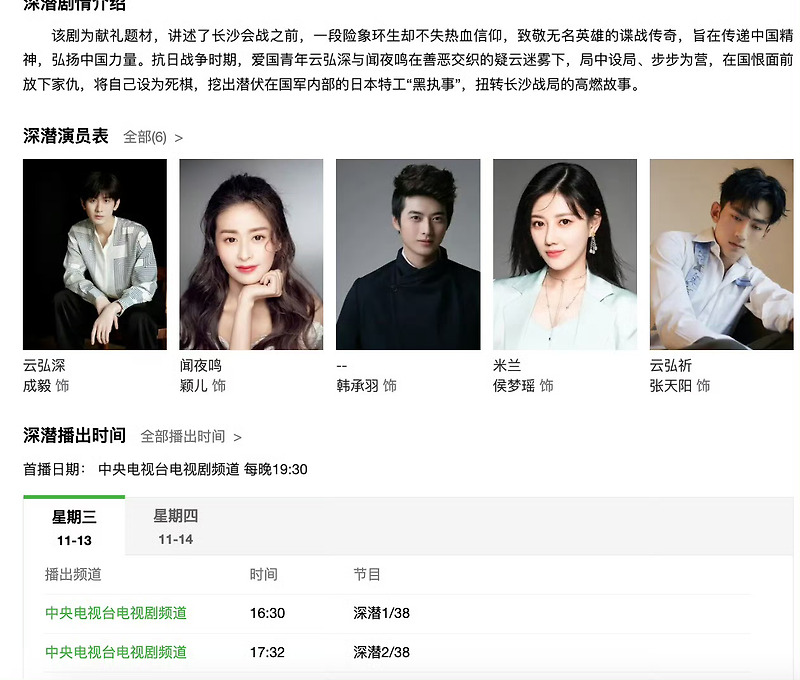Open 中央电视台电视剧频道 link at 17:32

pyautogui.click(x=116, y=652)
